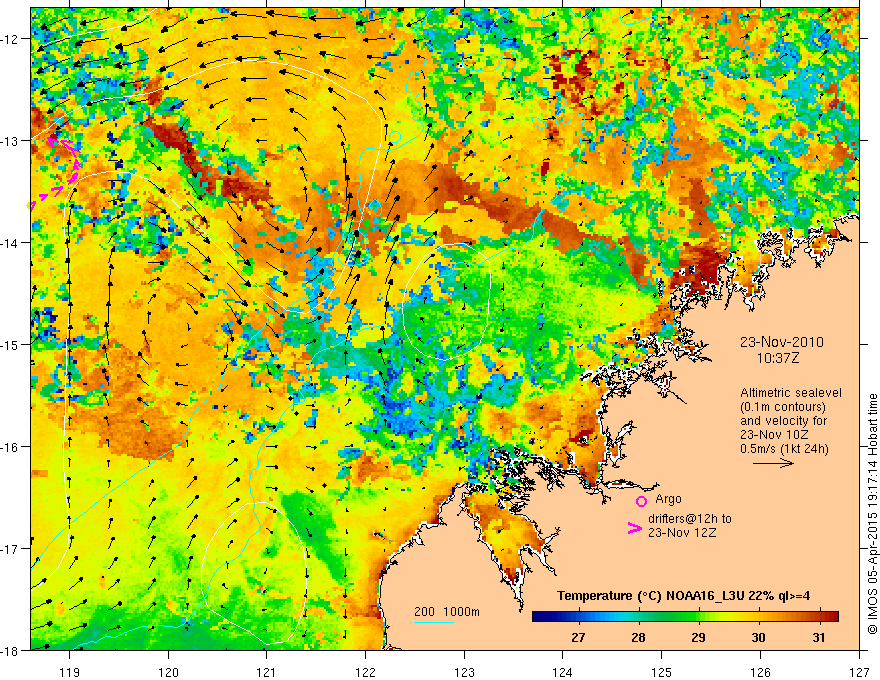Click the temperature color bar near 27
Screen dimensions: 880x680
(x=578, y=616)
